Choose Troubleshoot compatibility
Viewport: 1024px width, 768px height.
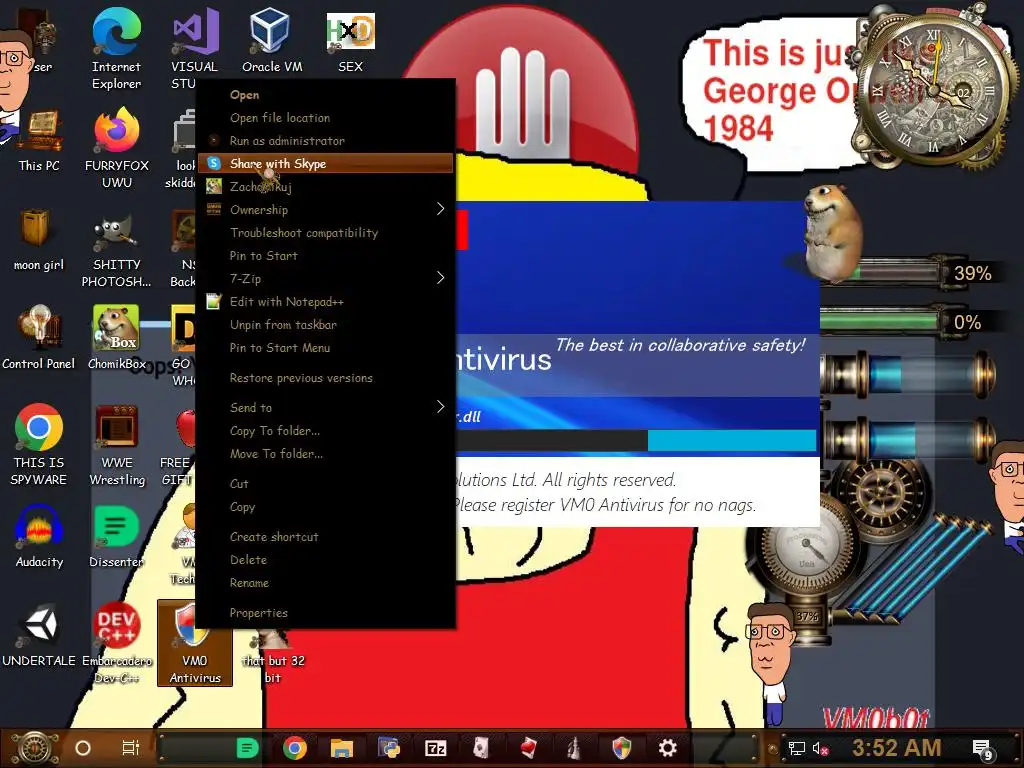coord(325,232)
